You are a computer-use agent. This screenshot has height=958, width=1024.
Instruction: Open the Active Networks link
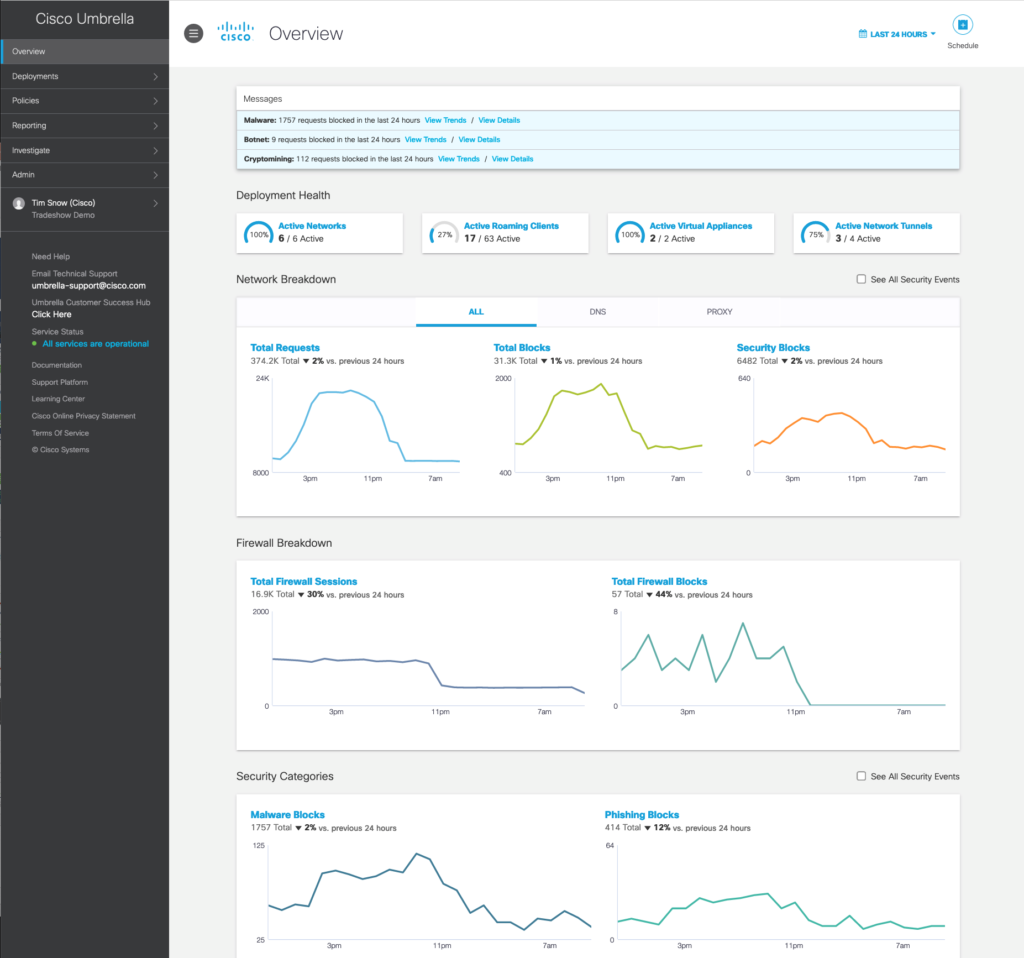tap(312, 226)
